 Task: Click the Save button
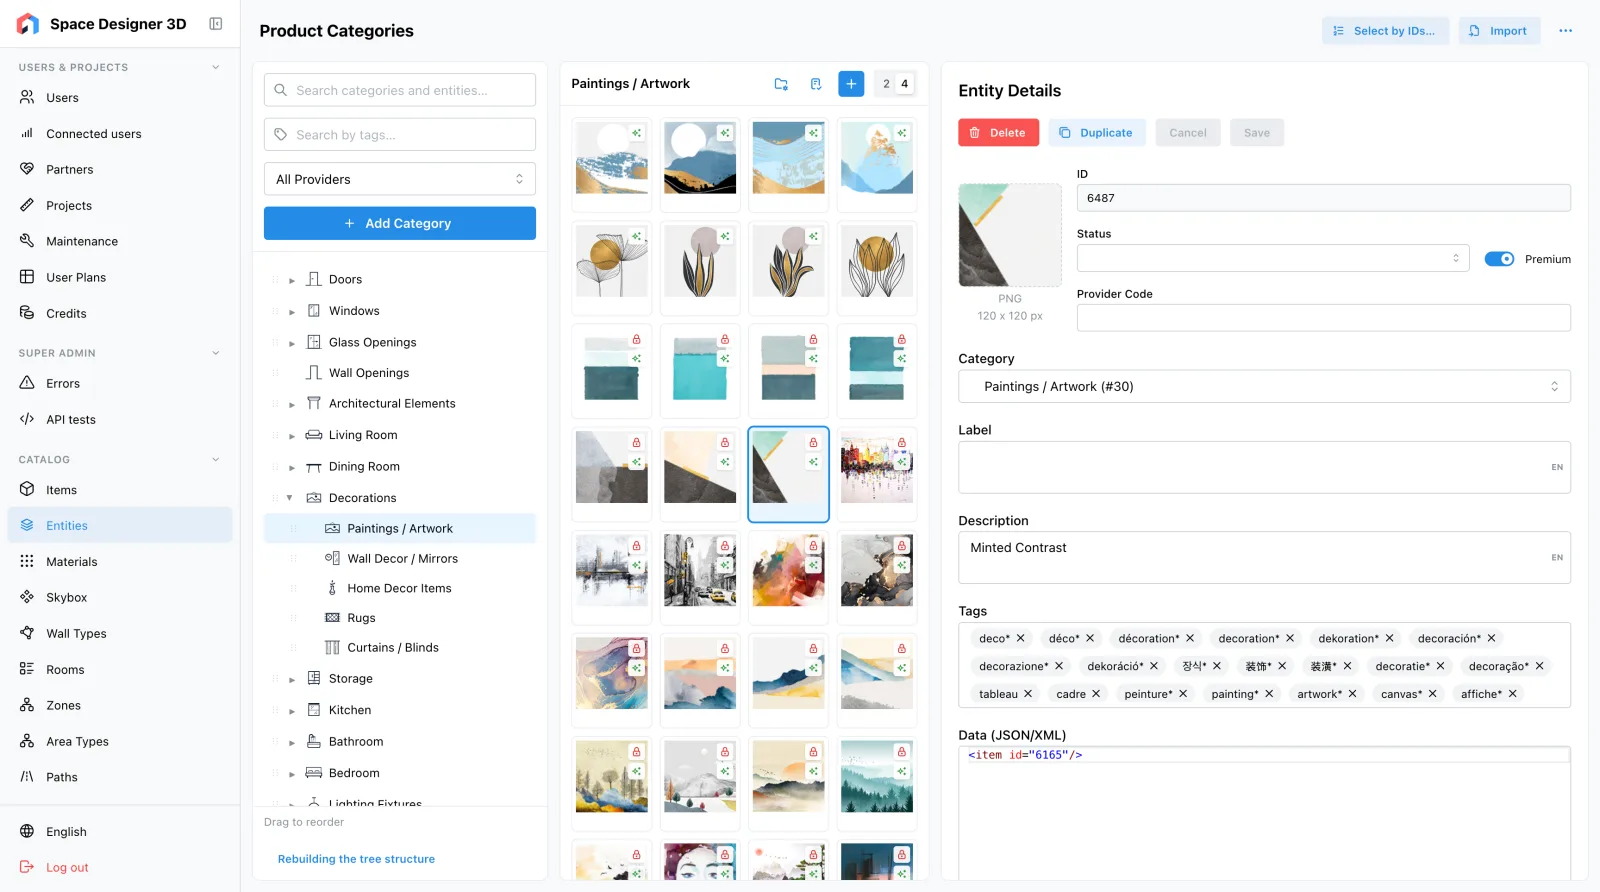point(1257,133)
